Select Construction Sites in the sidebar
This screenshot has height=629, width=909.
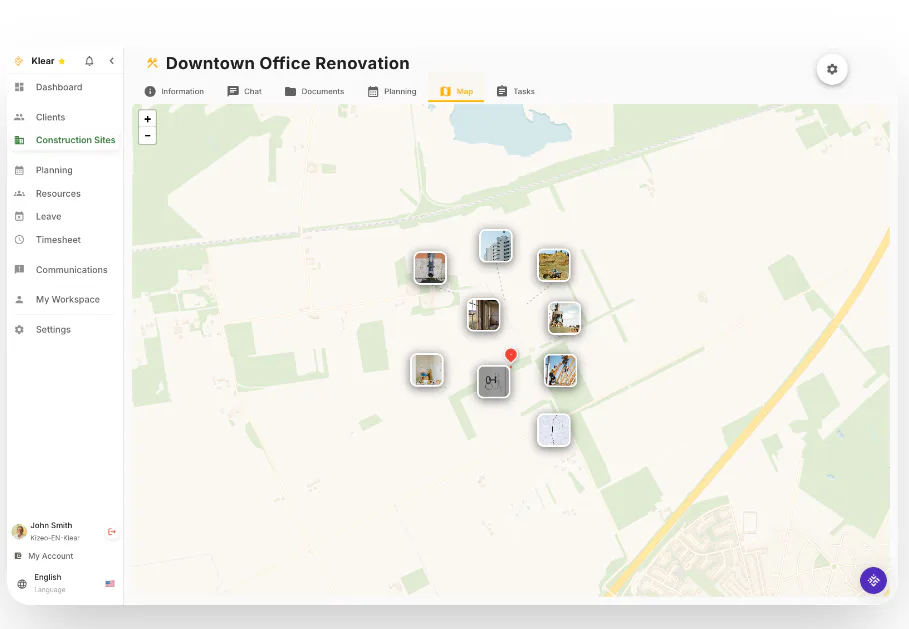64,140
